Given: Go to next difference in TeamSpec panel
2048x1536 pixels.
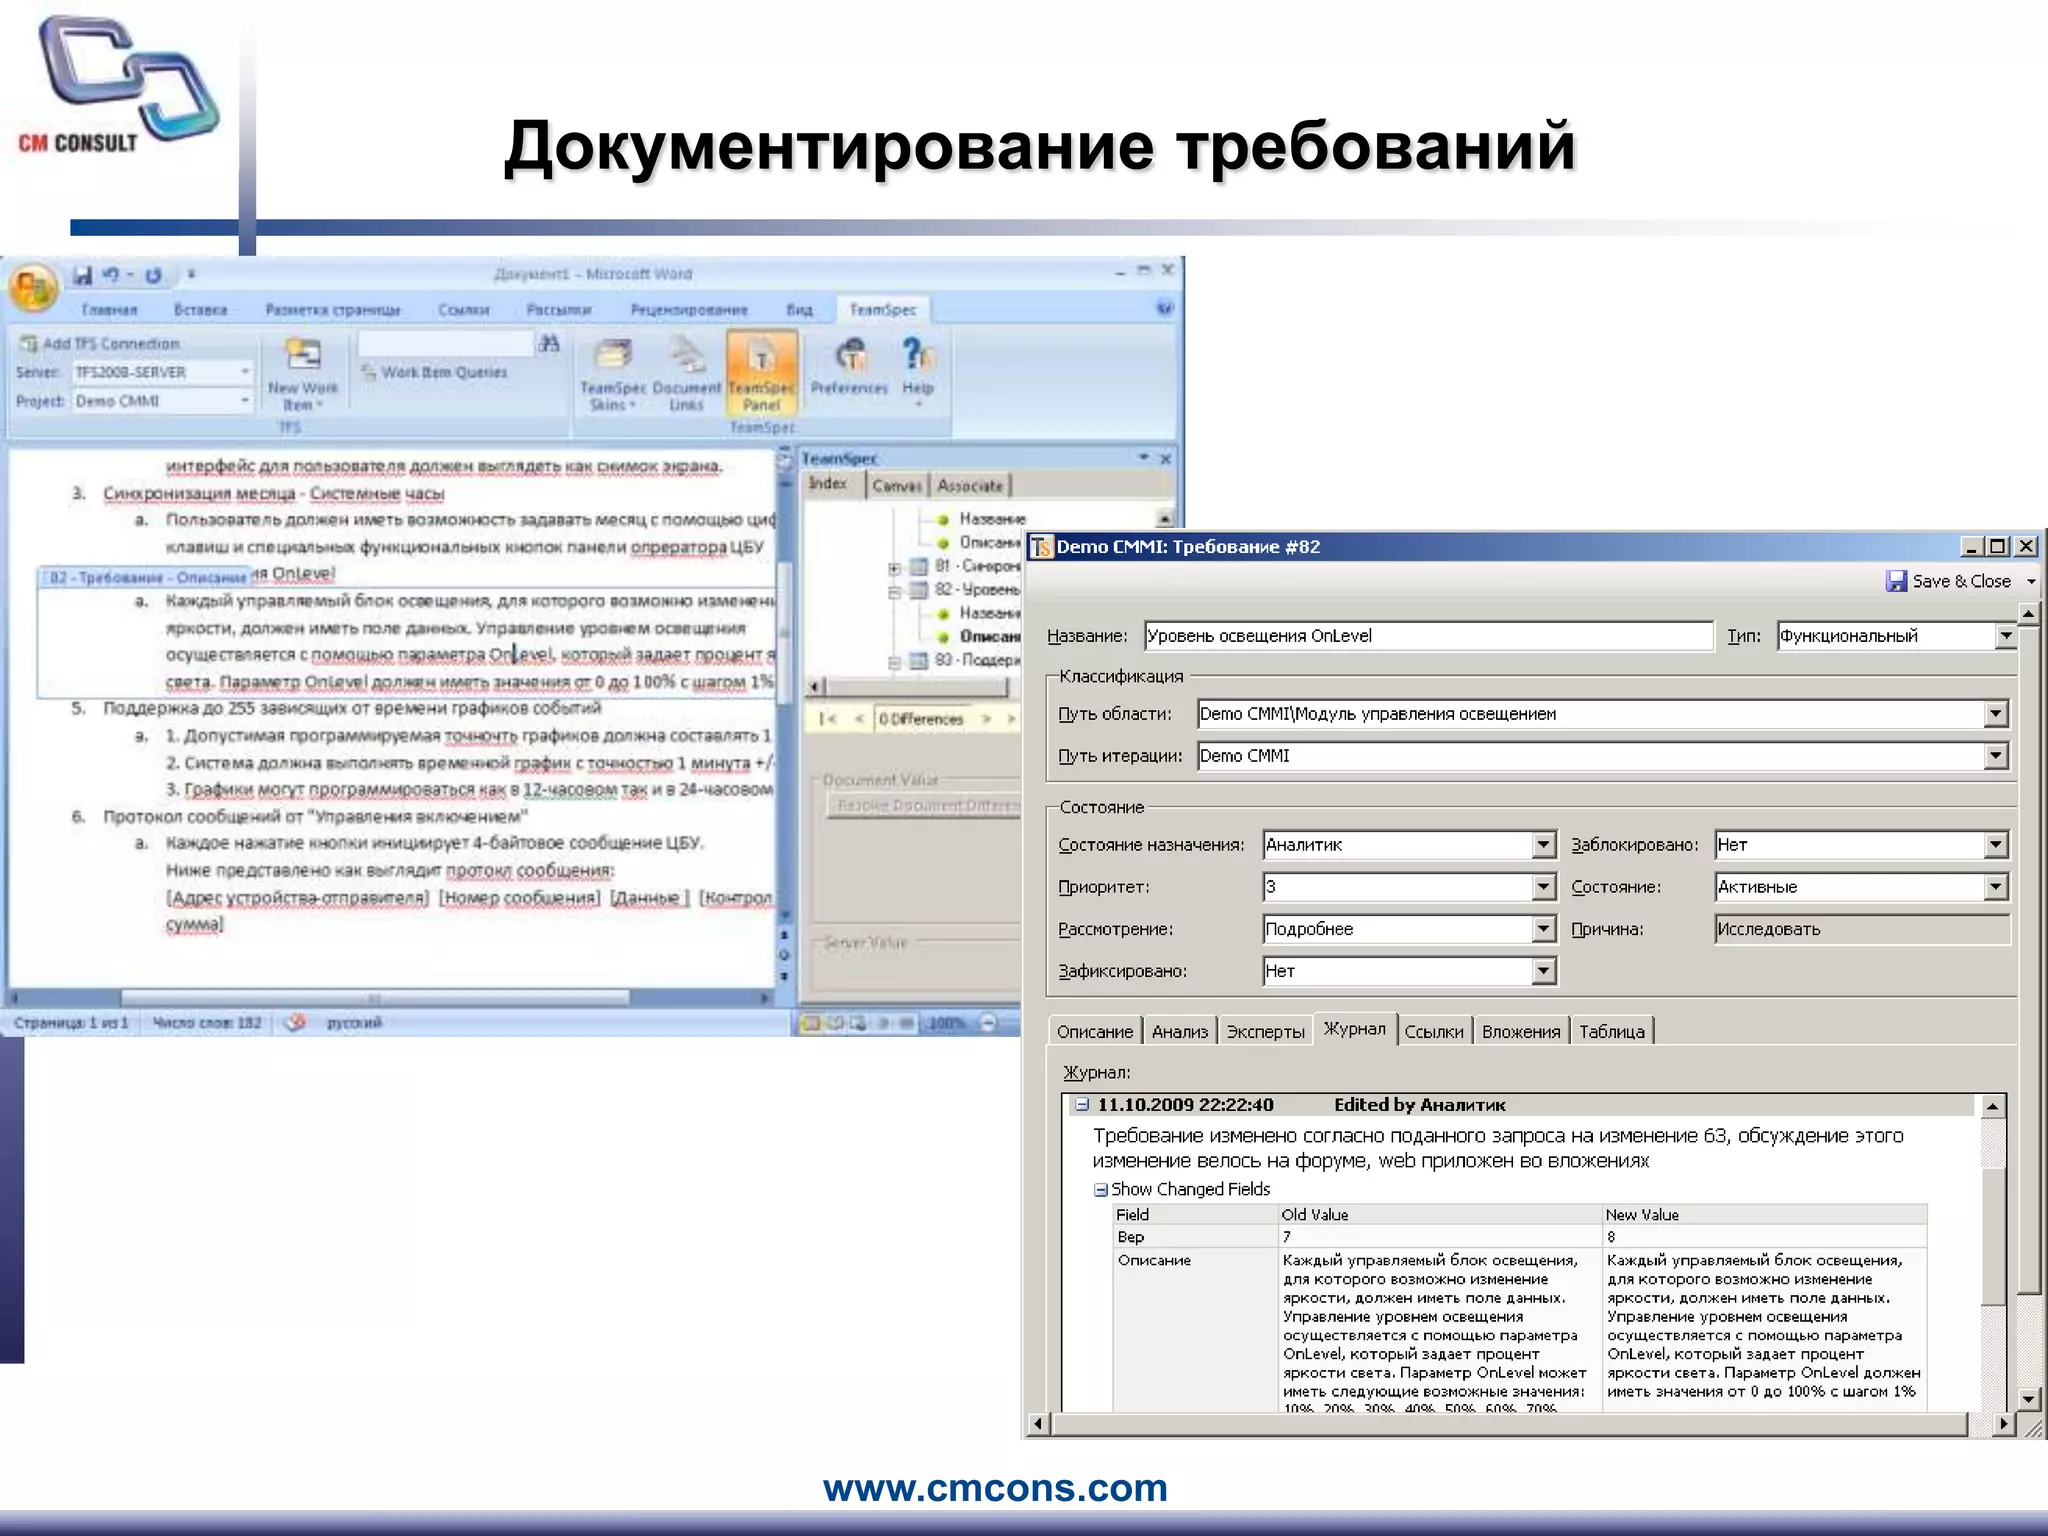Looking at the screenshot, I should [x=987, y=719].
